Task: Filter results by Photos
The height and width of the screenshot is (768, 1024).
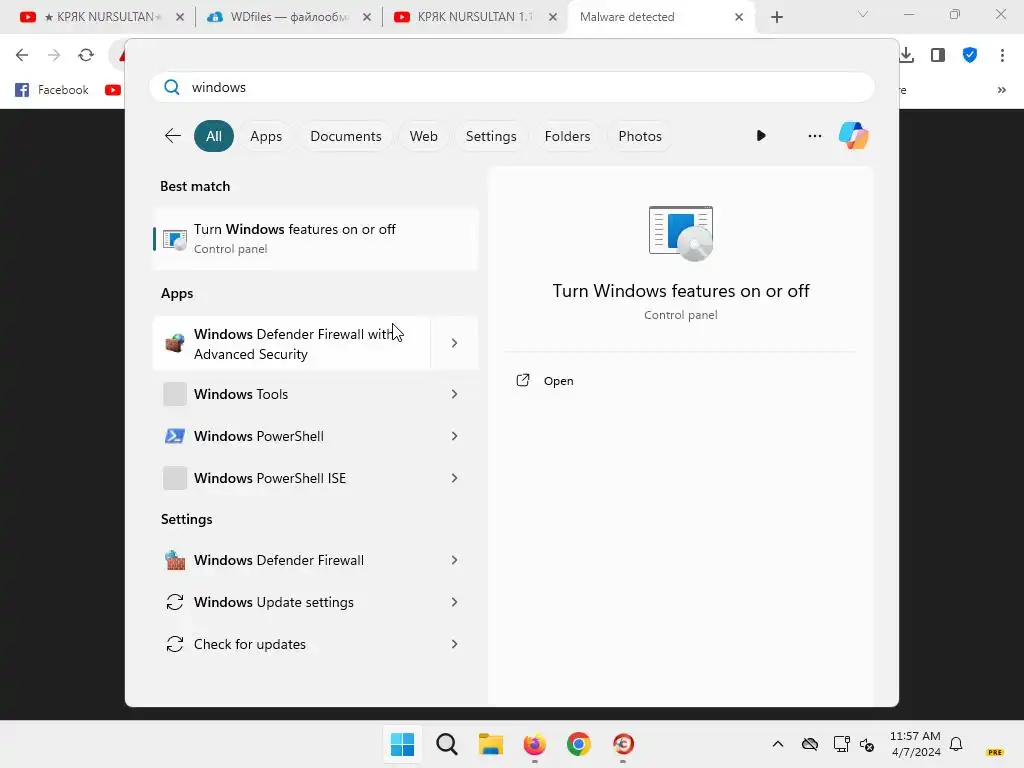Action: click(640, 136)
